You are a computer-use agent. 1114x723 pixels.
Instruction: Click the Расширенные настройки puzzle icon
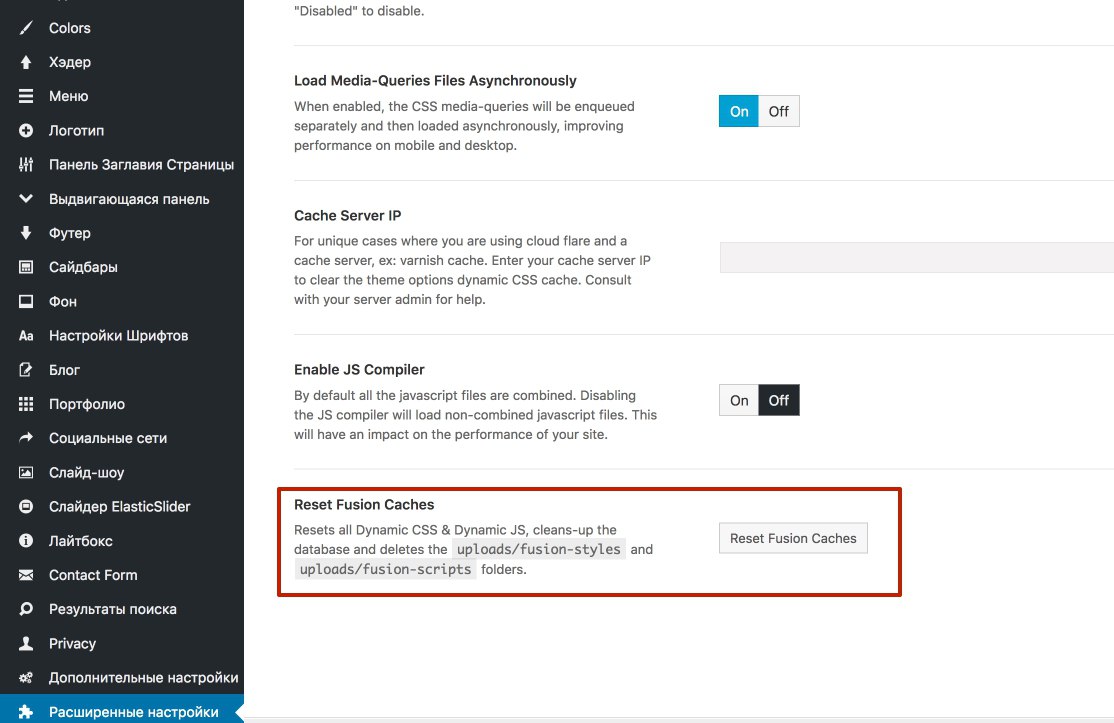[x=26, y=712]
